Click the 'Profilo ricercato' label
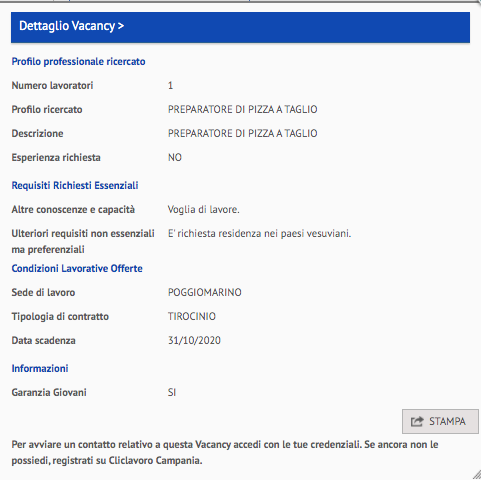Image resolution: width=481 pixels, height=480 pixels. tap(47, 110)
